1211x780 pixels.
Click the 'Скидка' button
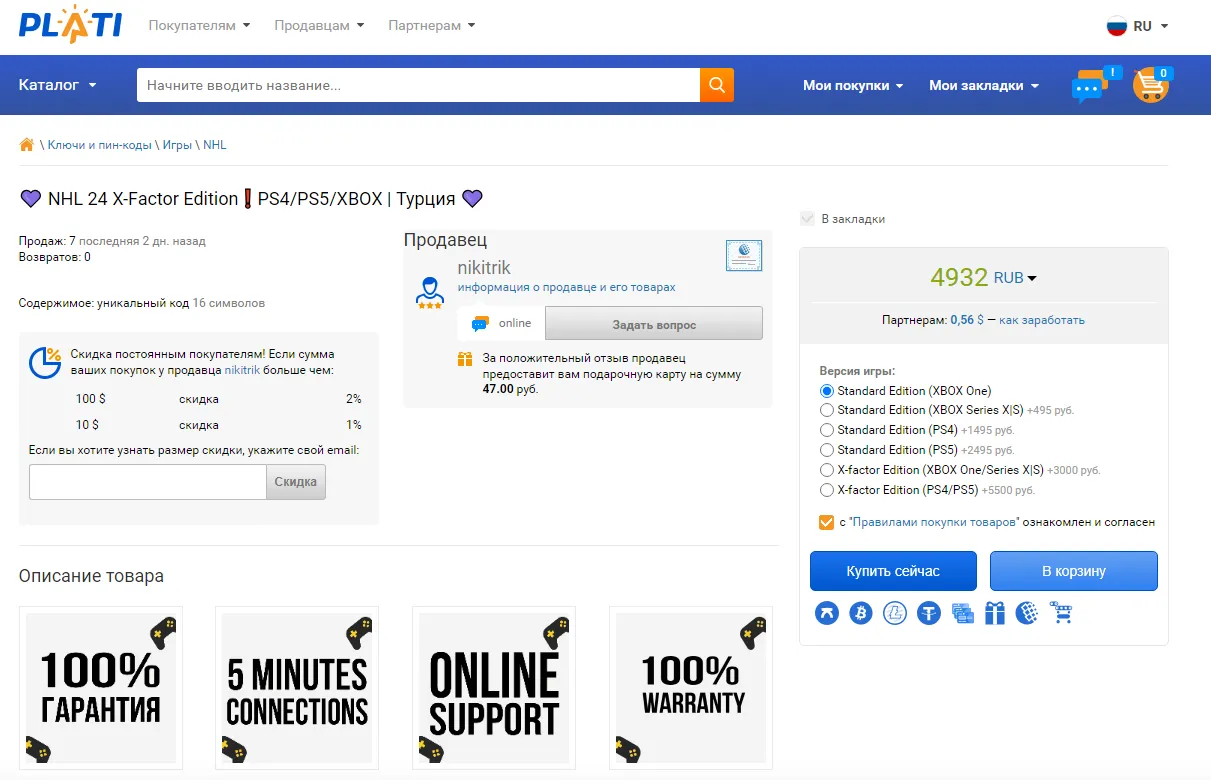click(296, 482)
